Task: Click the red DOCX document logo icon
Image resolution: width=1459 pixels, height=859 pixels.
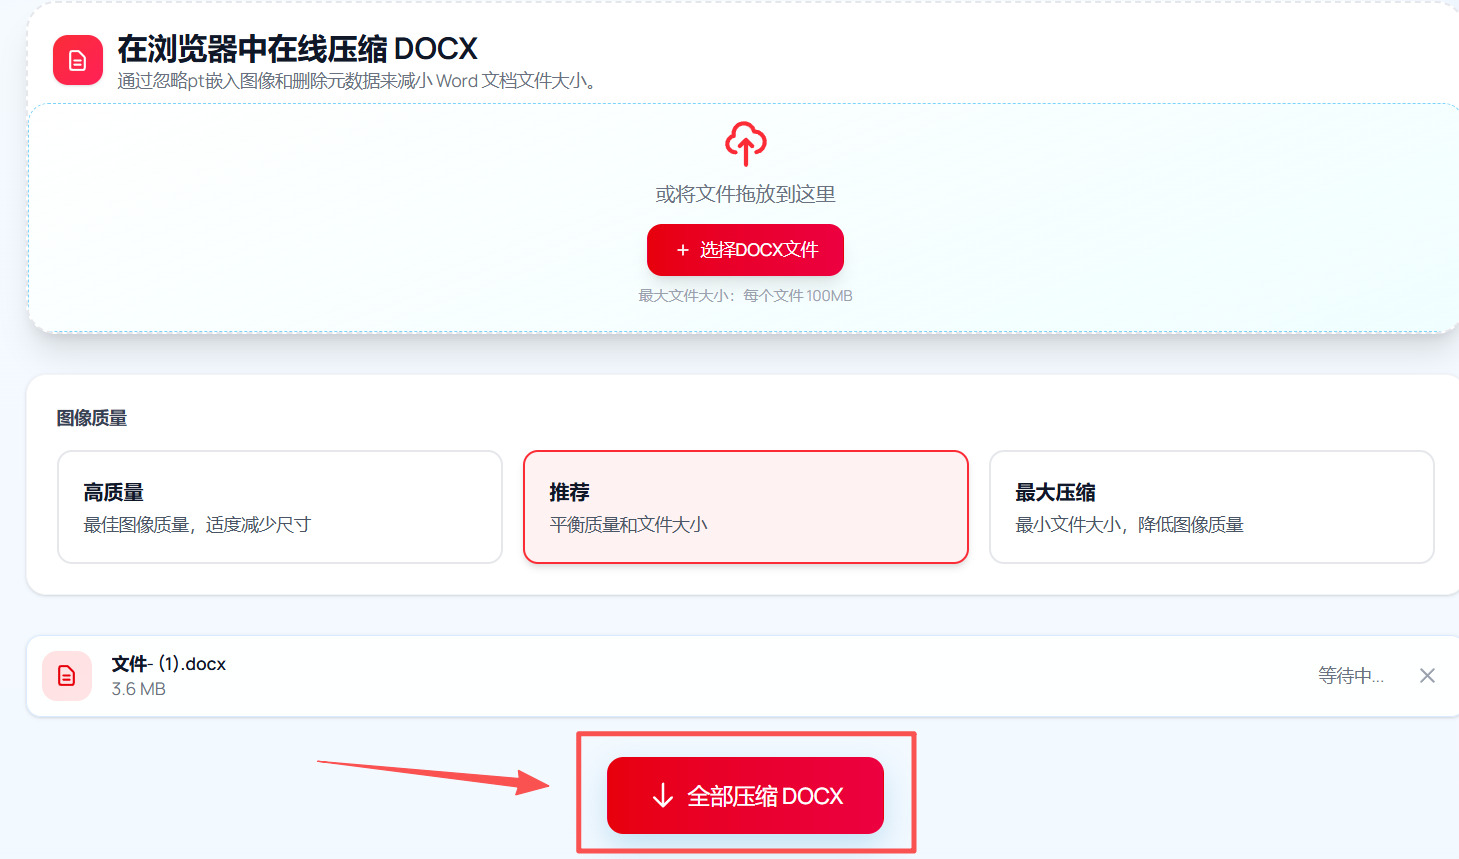Action: pyautogui.click(x=78, y=61)
